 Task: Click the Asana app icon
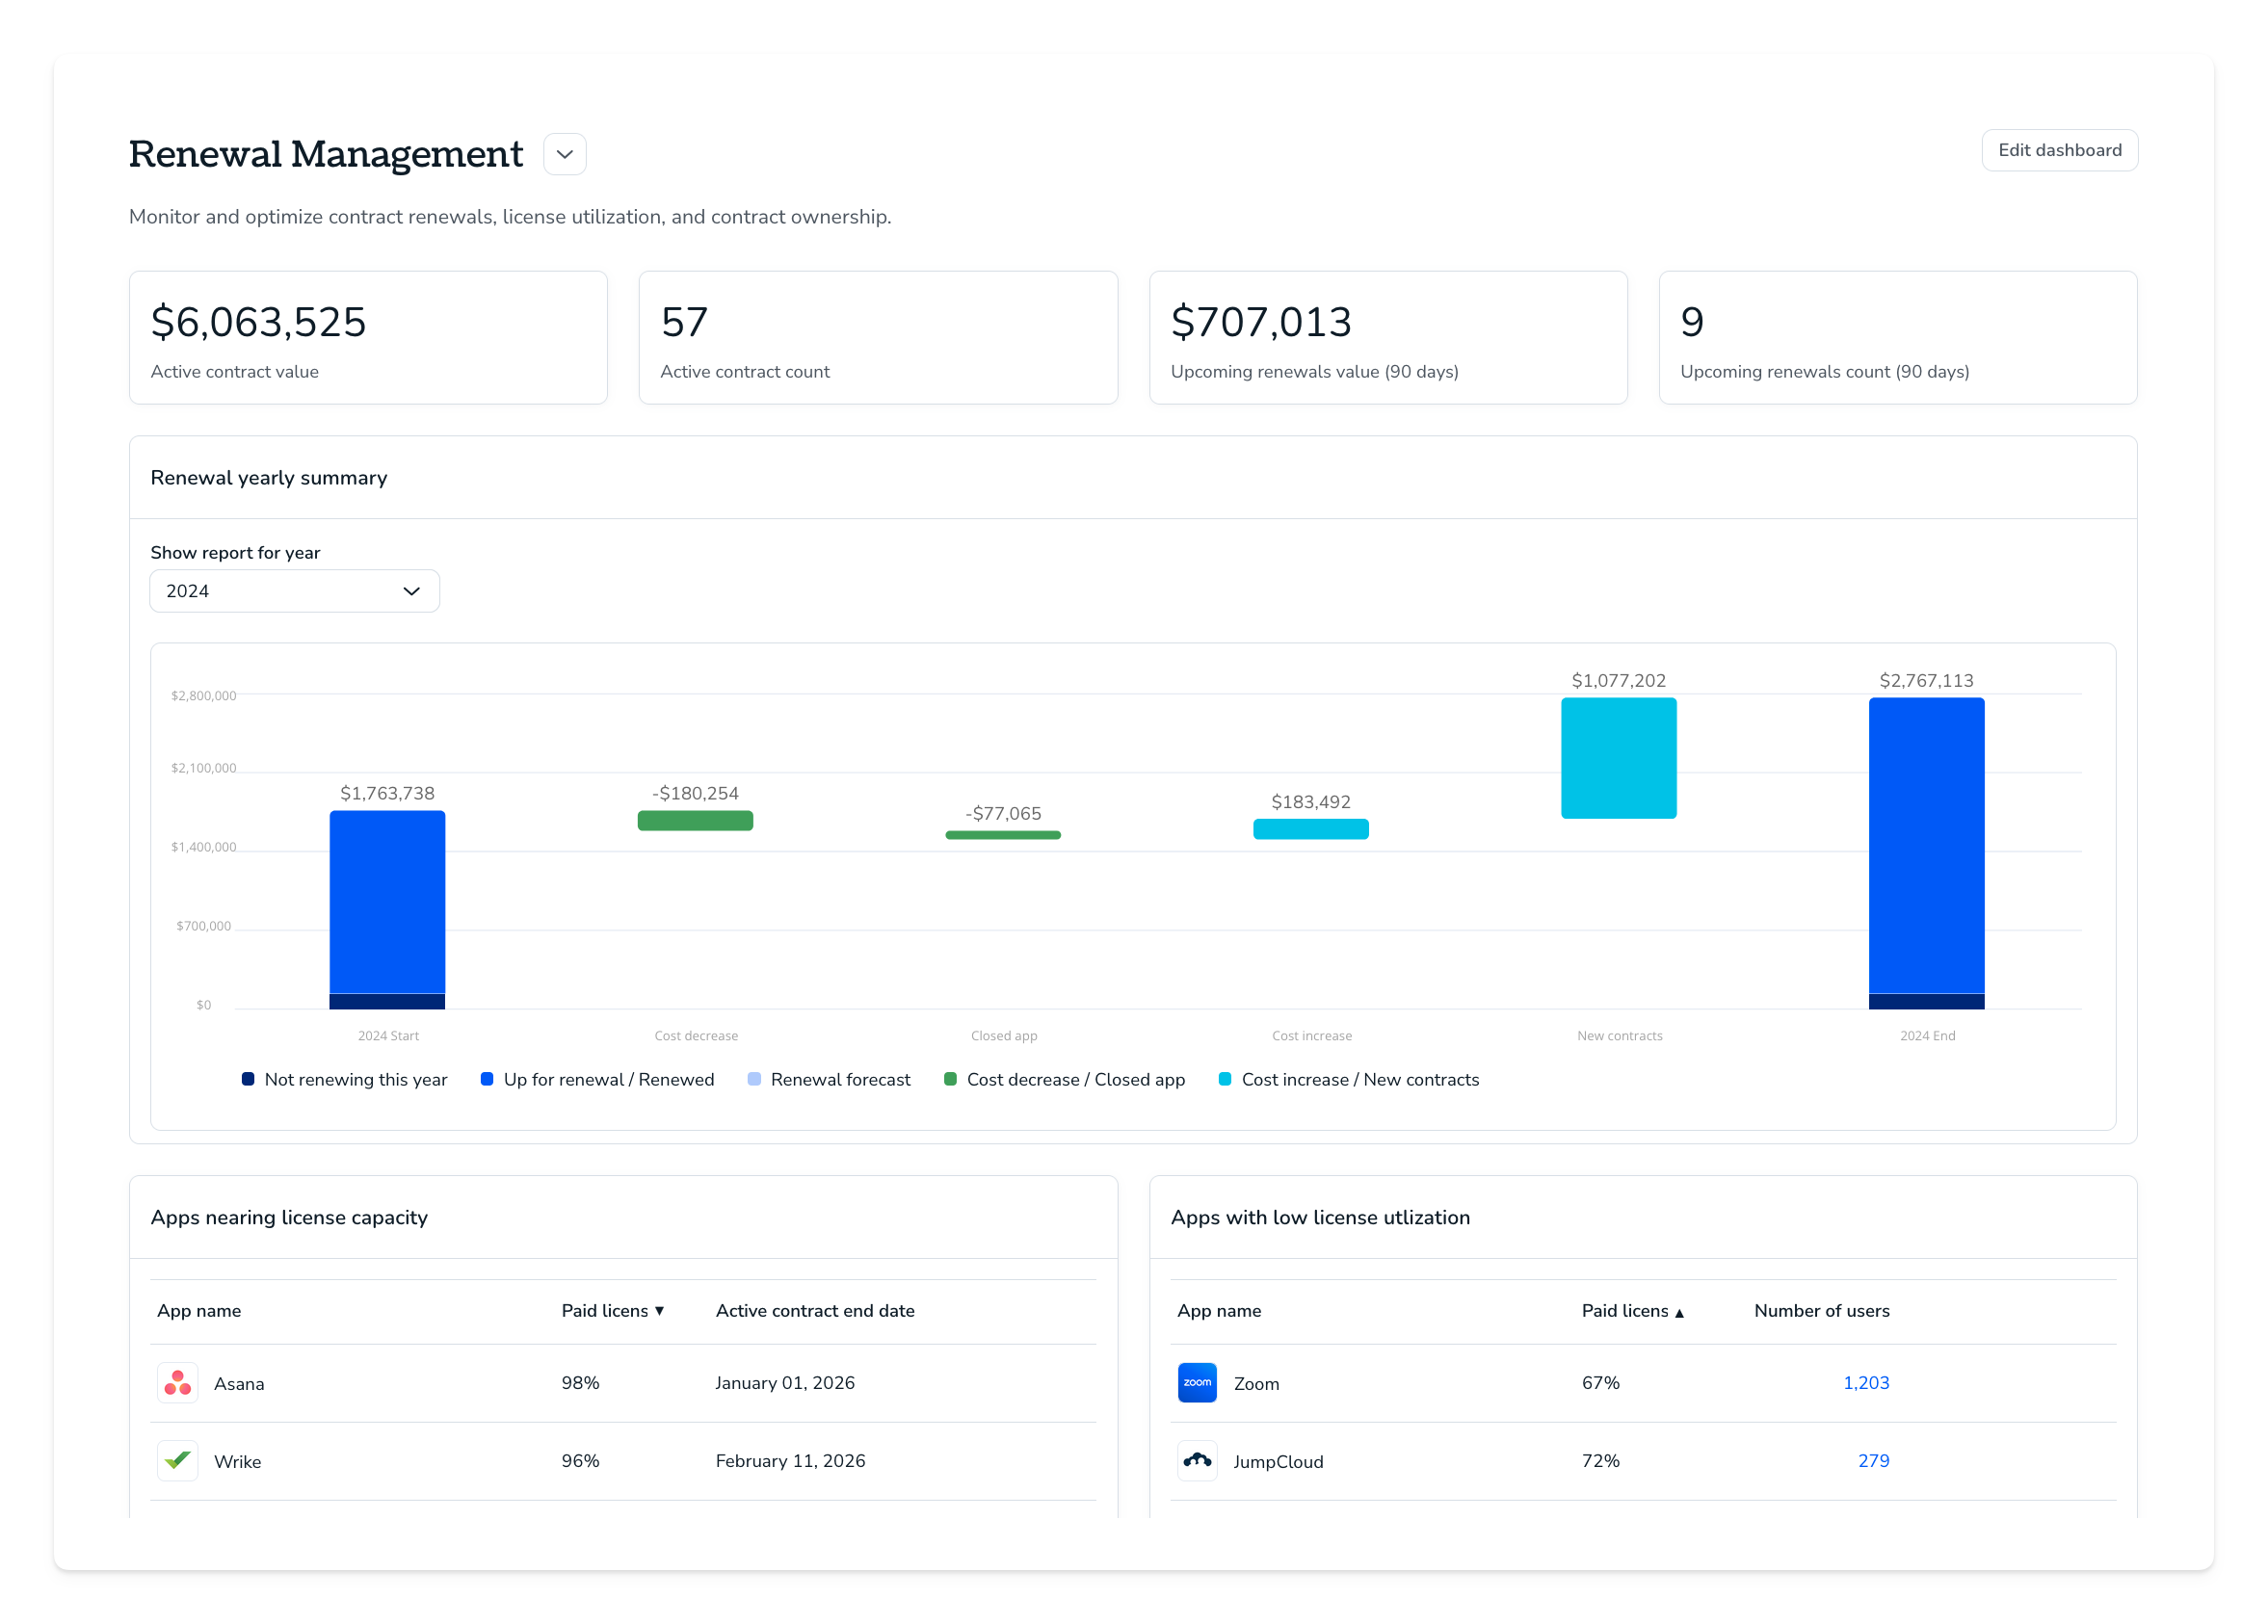pyautogui.click(x=178, y=1383)
